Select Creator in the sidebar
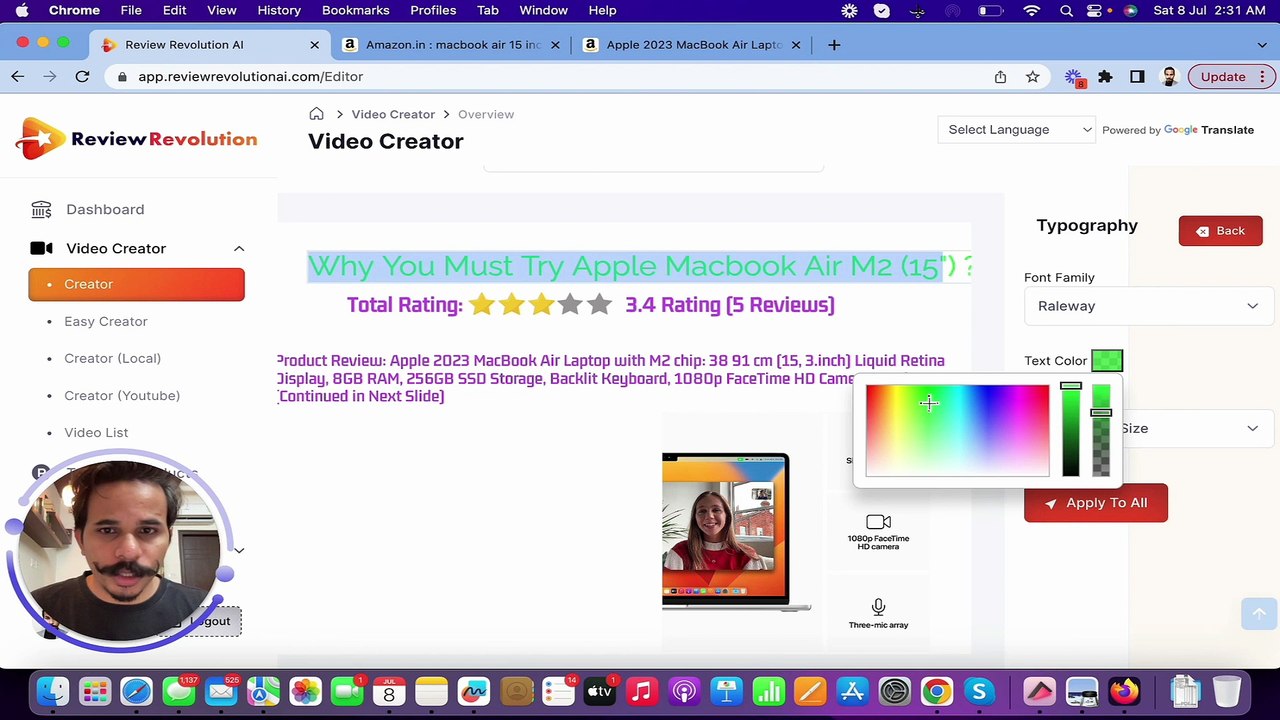This screenshot has height=720, width=1280. (136, 284)
